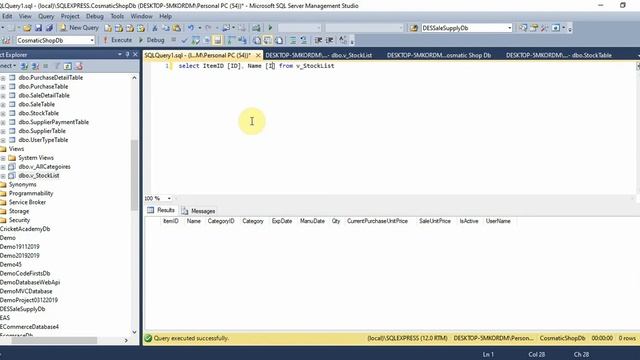The image size is (640, 360).
Task: Click the green Start arrow icon
Action: point(270,28)
